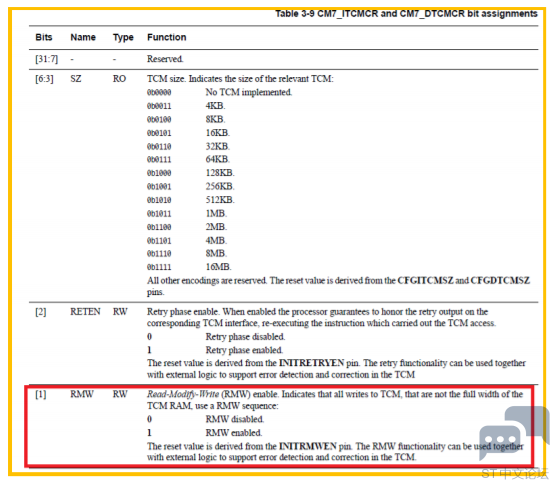Click the bold 'INITRETRYEN' pin name

tap(311, 363)
